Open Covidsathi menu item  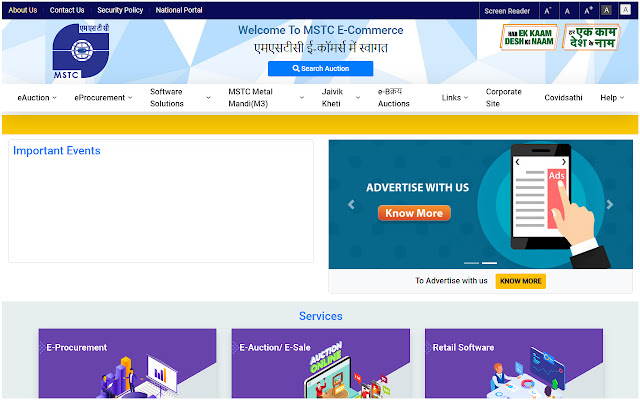tap(563, 98)
